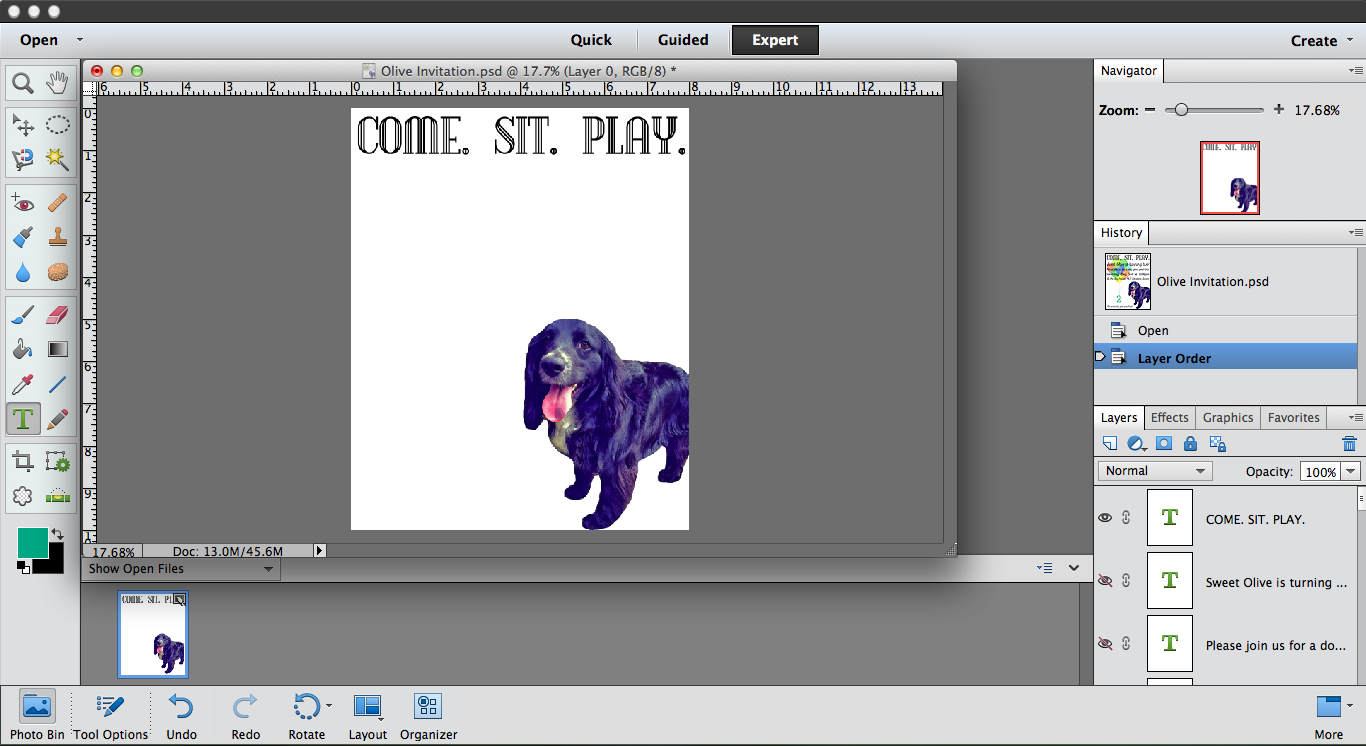Open the Graphics tab
Viewport: 1366px width, 746px height.
(x=1228, y=418)
